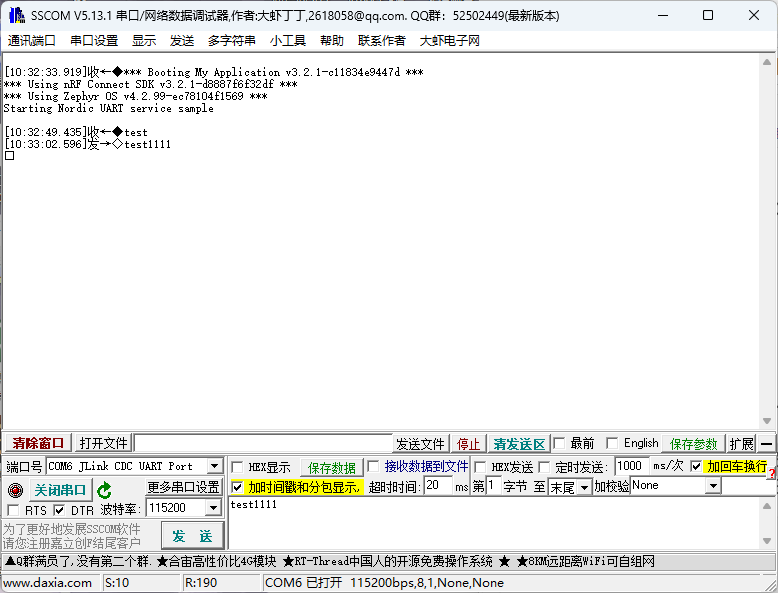Enable the HEX发送 checkbox
Screen dimensions: 778x593
click(x=480, y=467)
